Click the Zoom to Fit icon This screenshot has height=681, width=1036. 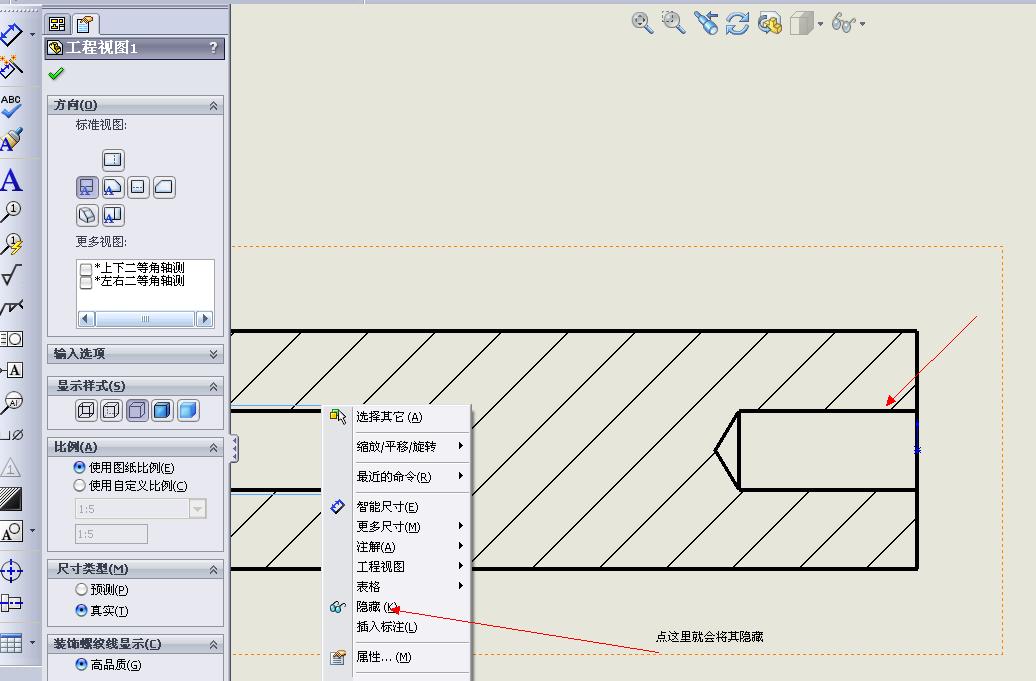point(642,23)
